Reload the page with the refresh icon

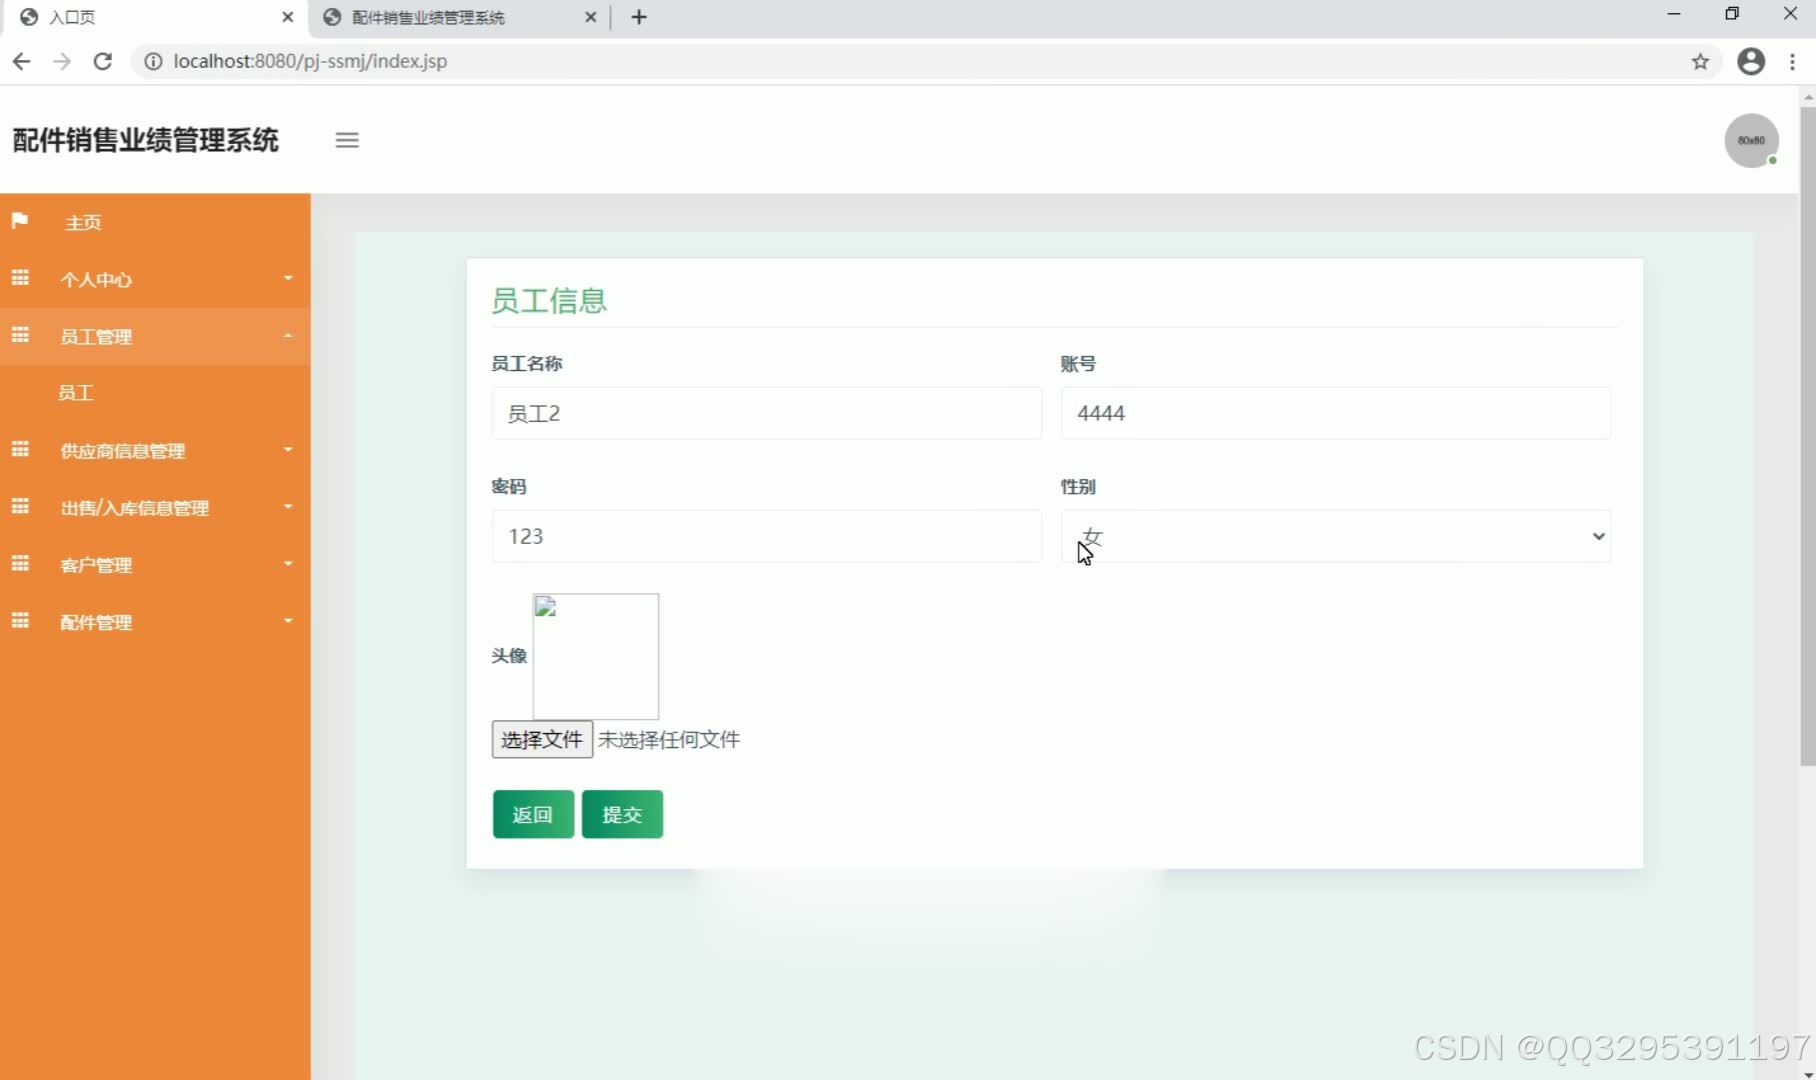102,61
